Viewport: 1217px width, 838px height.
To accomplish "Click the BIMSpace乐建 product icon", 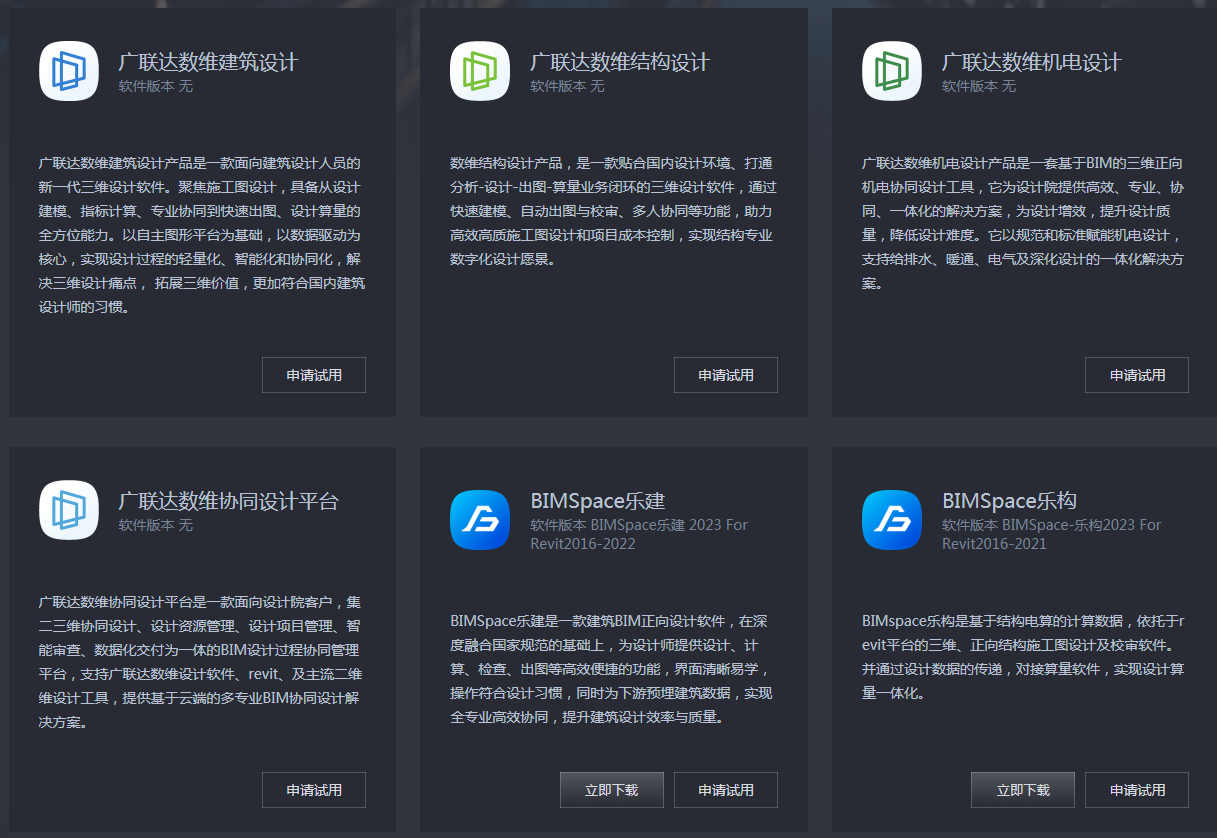I will [x=480, y=520].
